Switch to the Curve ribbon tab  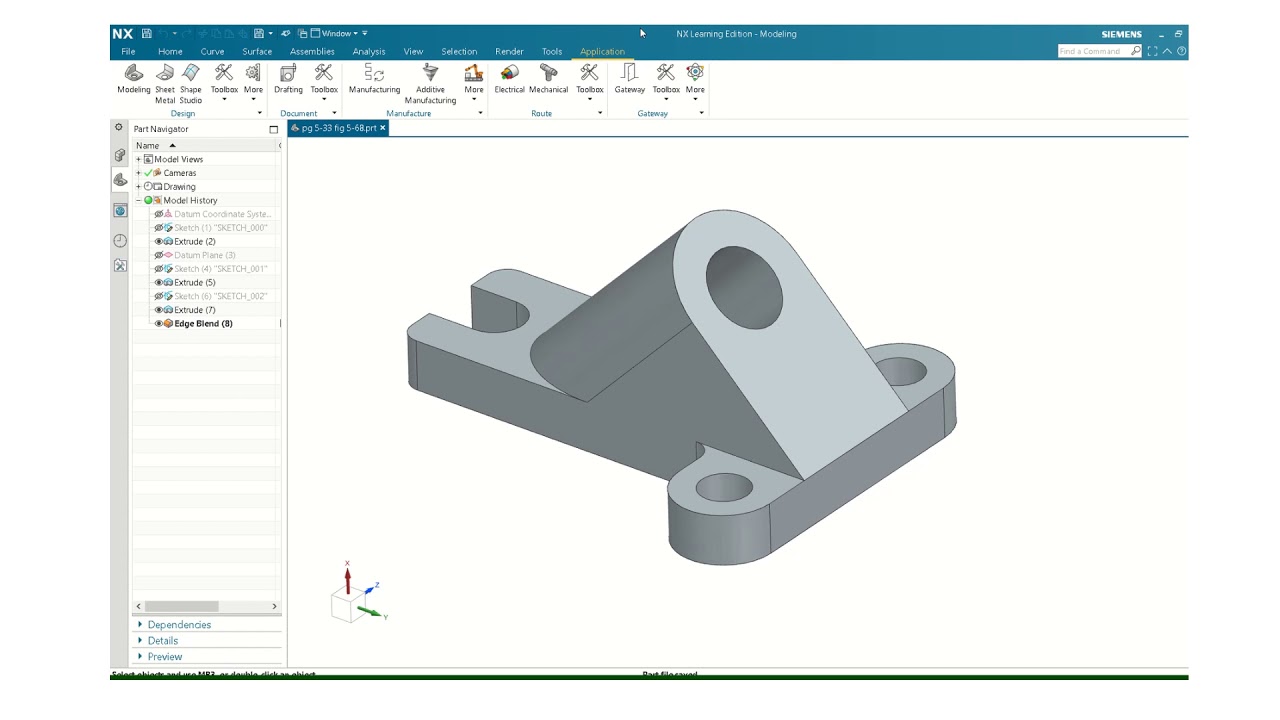tap(212, 51)
